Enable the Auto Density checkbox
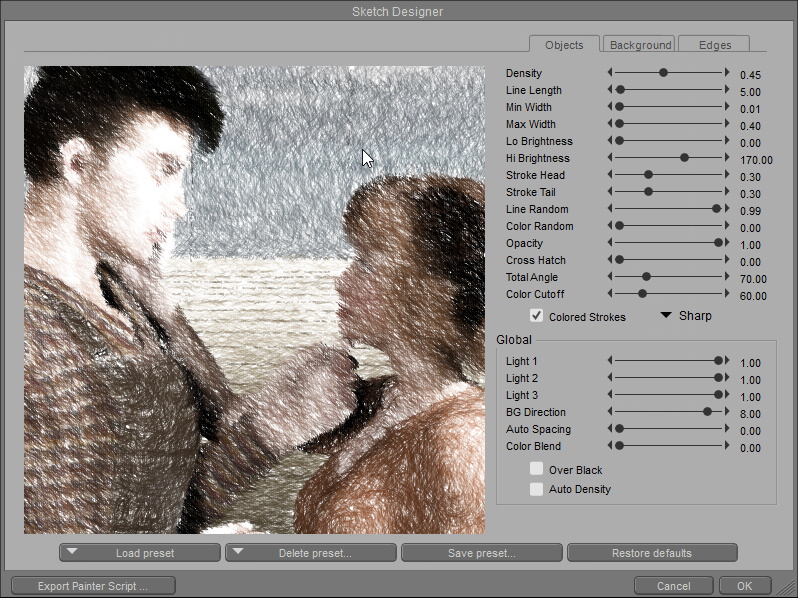 (537, 489)
